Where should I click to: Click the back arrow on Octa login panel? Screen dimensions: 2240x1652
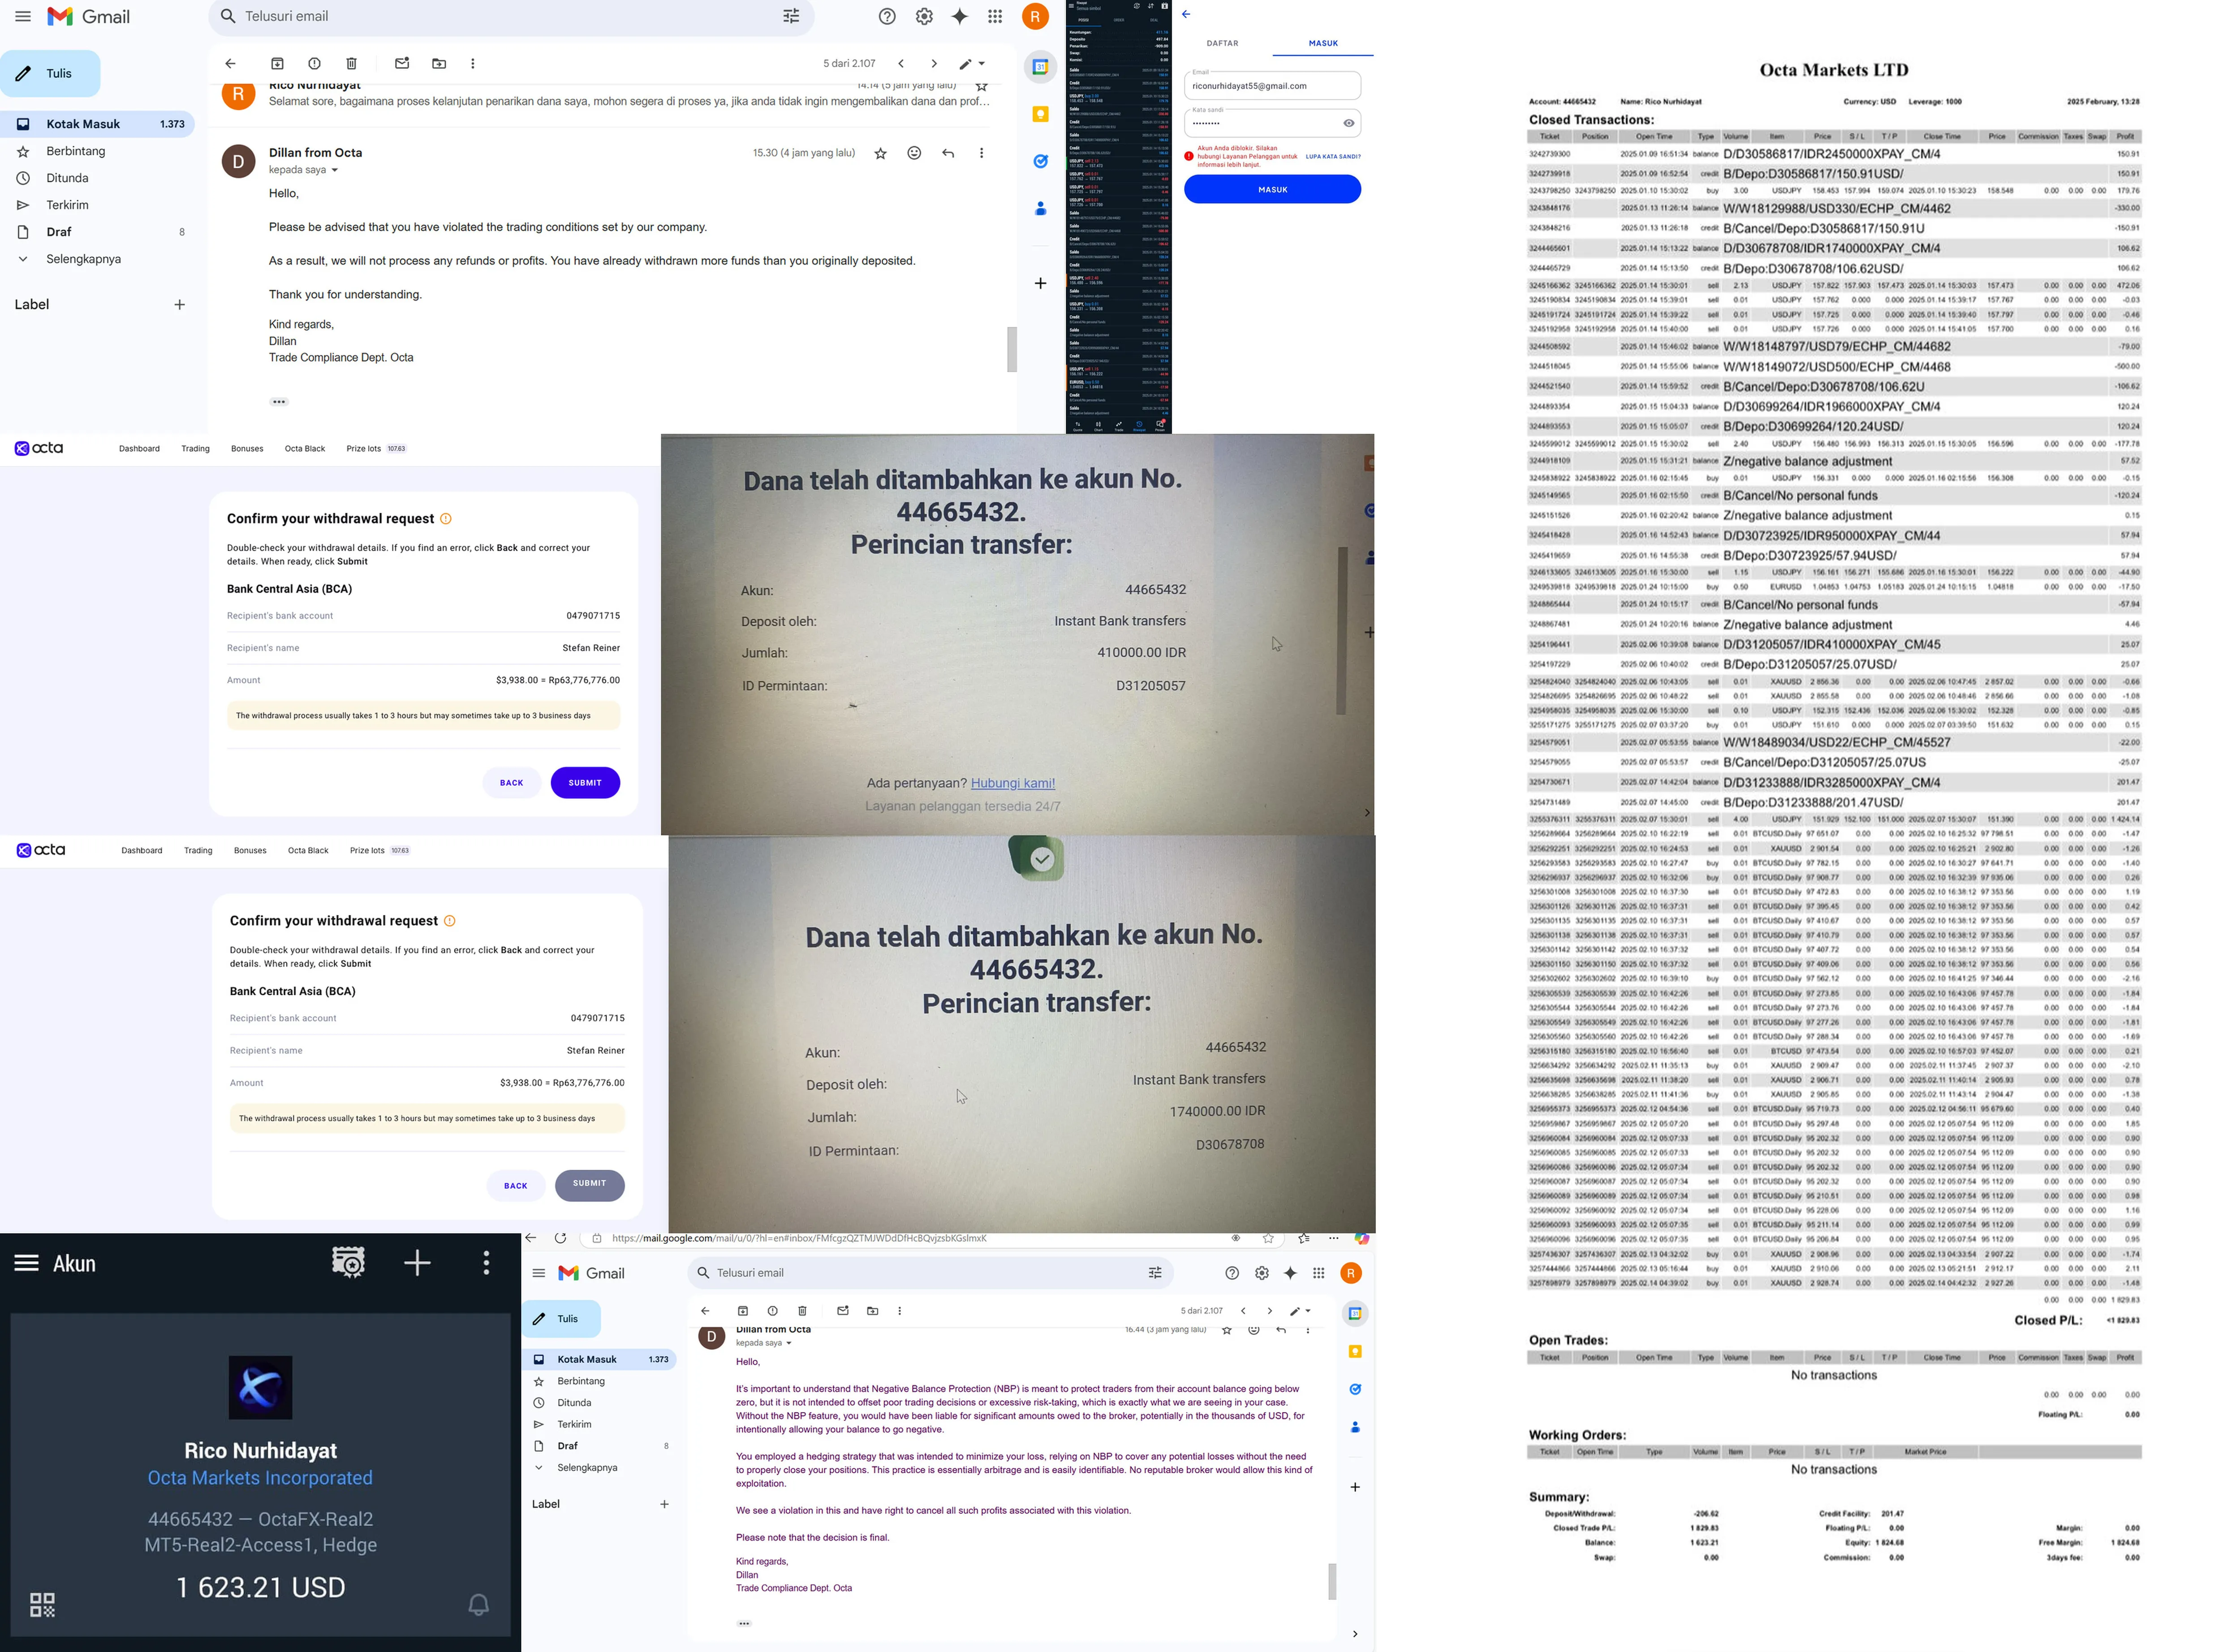click(x=1186, y=14)
